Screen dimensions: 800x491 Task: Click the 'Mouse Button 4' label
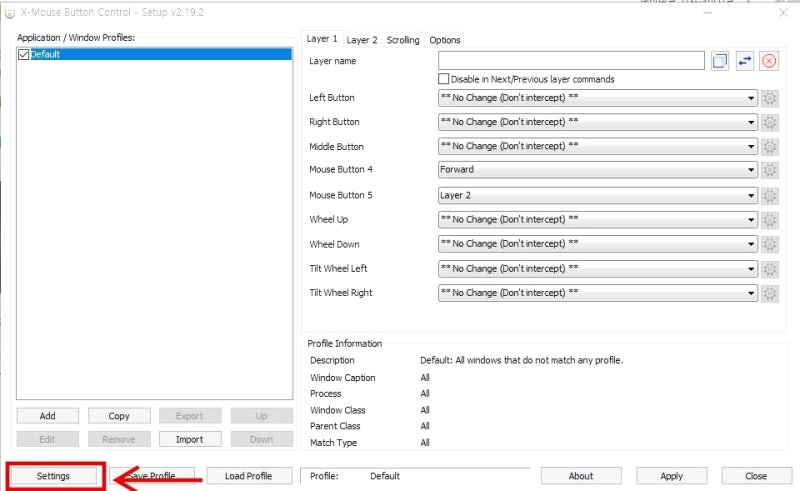(x=341, y=169)
